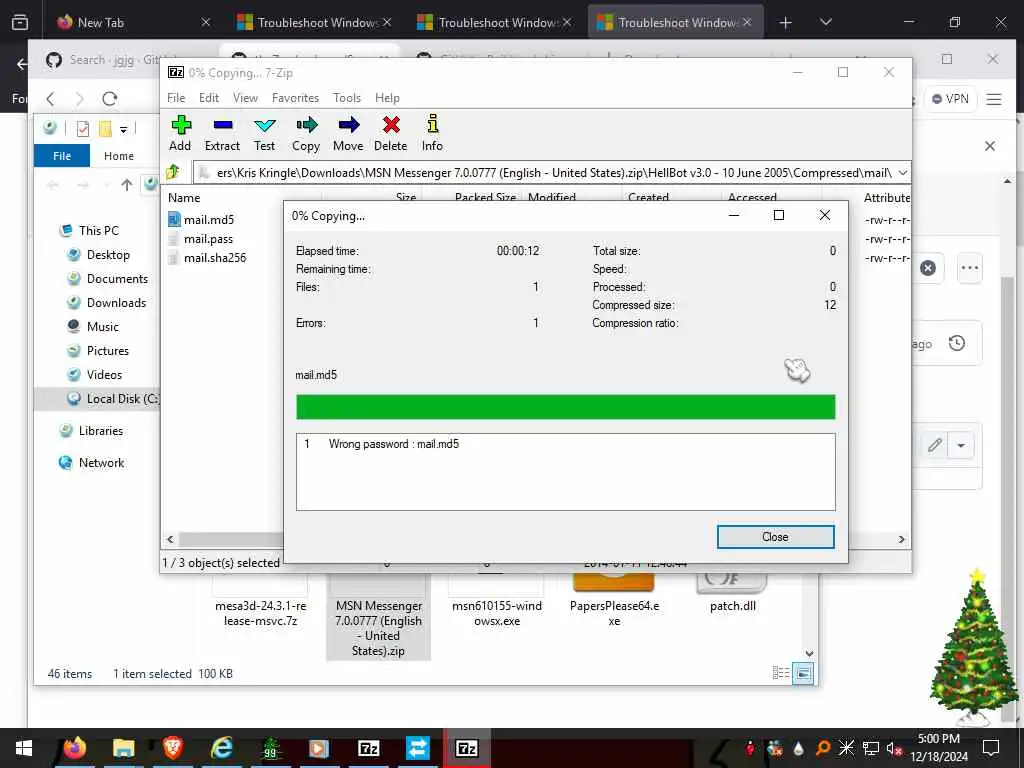Click the green copy progress bar
This screenshot has height=768, width=1024.
click(x=566, y=407)
